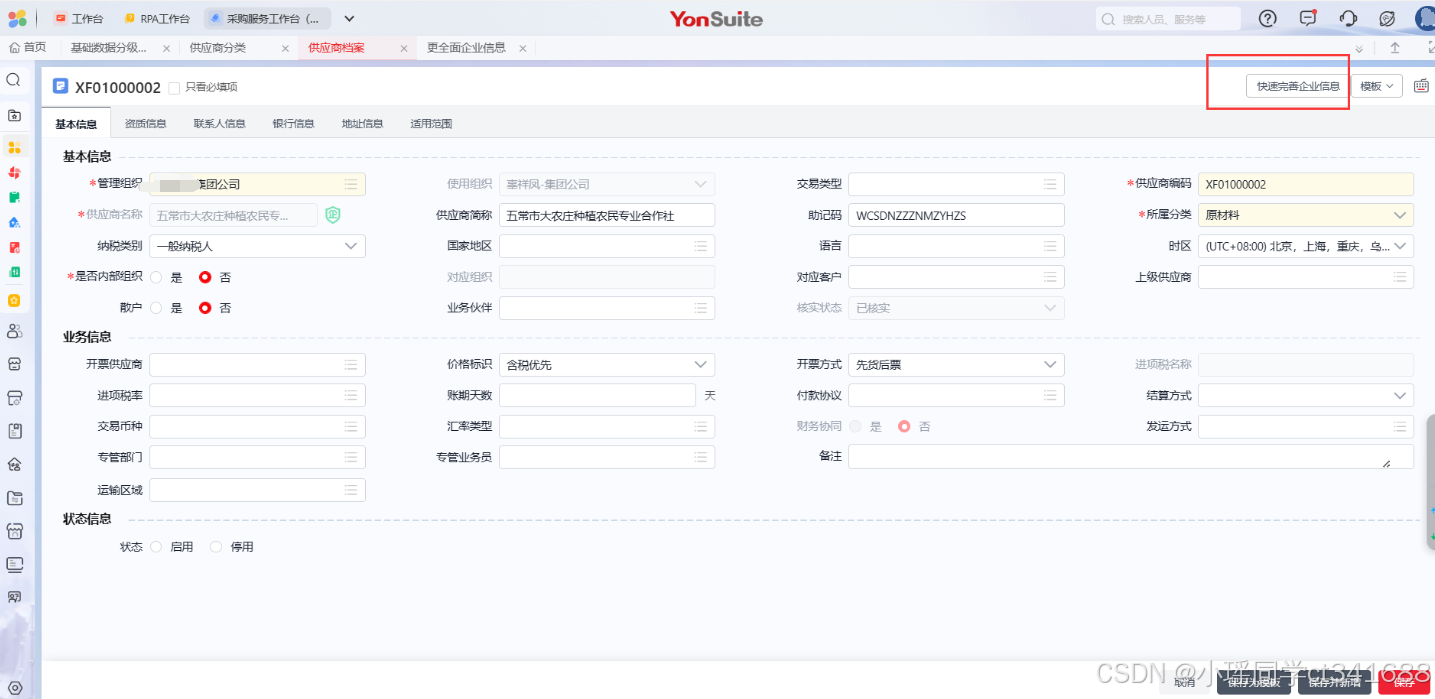Click the colorful app launcher logo
The image size is (1435, 699).
click(17, 18)
